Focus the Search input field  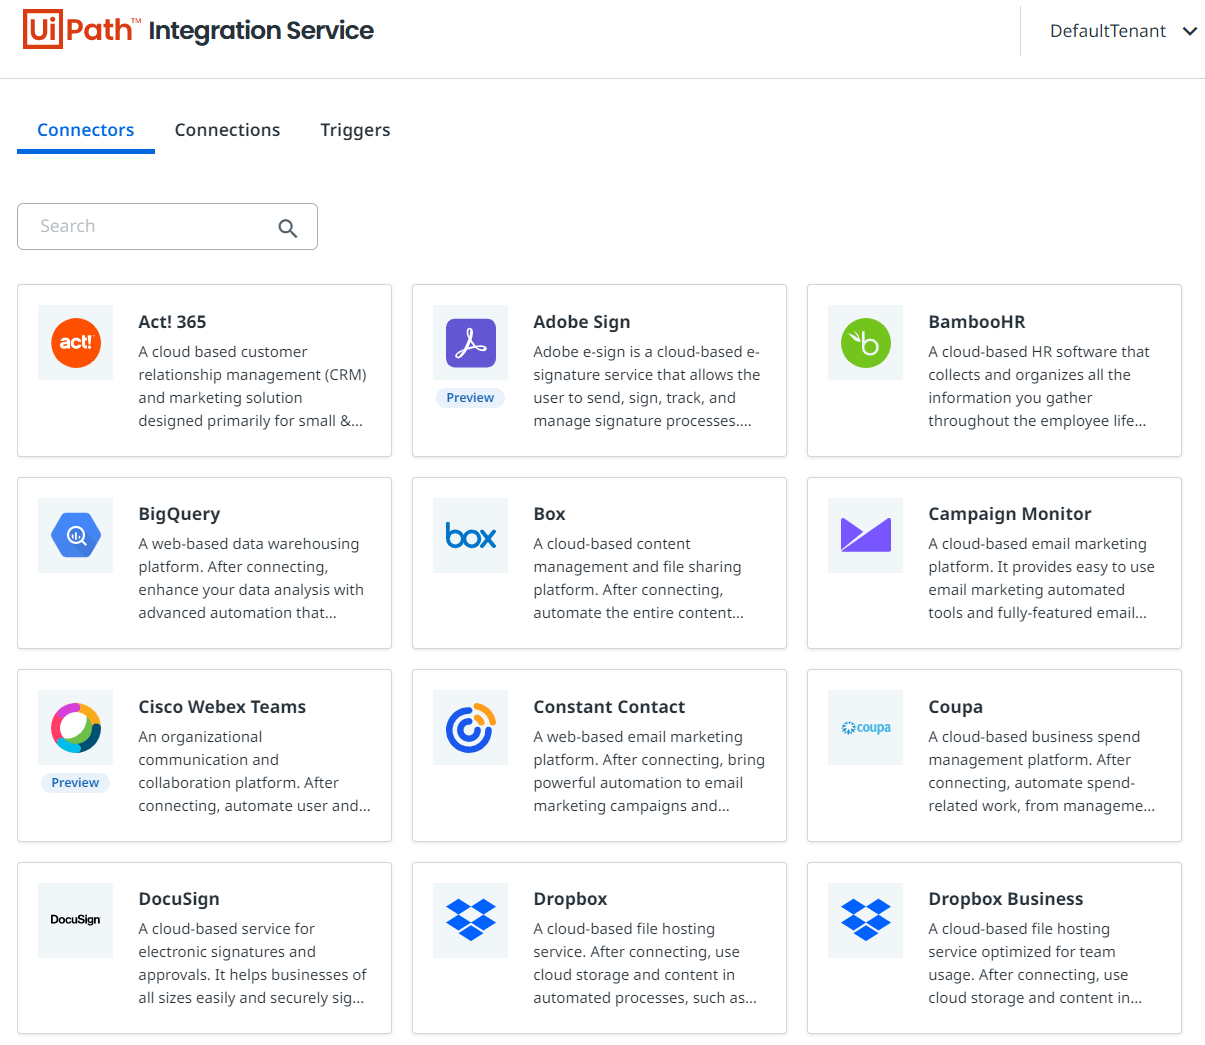click(167, 227)
